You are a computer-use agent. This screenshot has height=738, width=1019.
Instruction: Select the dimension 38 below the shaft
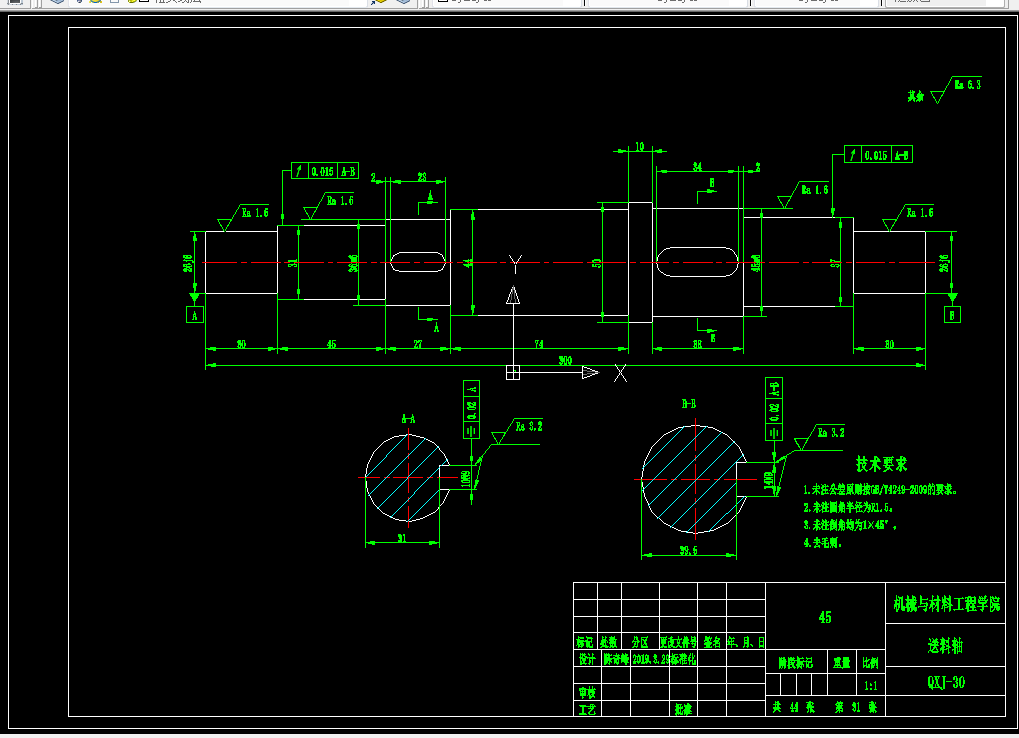click(697, 344)
